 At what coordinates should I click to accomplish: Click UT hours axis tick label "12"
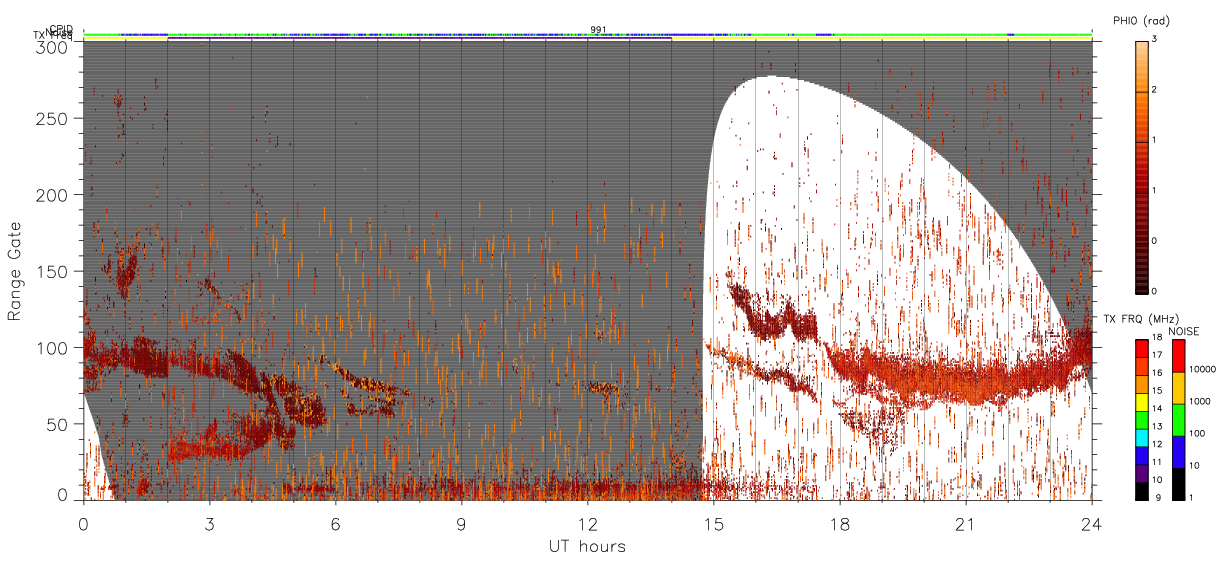coord(587,524)
